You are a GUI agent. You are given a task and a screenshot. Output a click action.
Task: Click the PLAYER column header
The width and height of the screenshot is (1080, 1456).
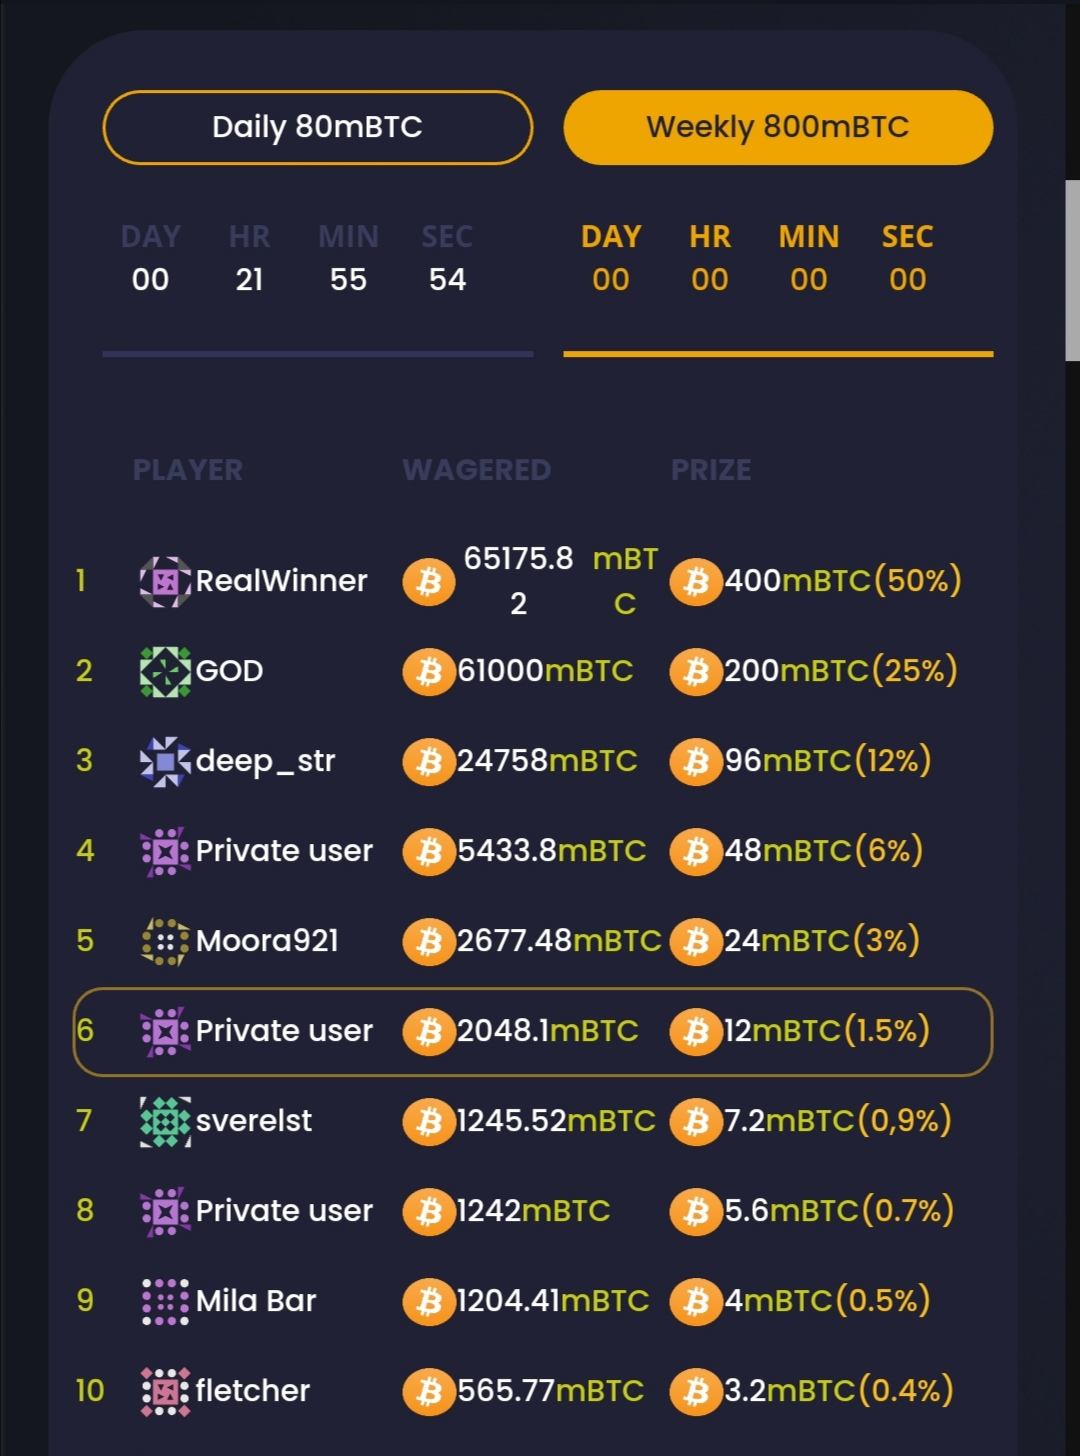pyautogui.click(x=188, y=470)
